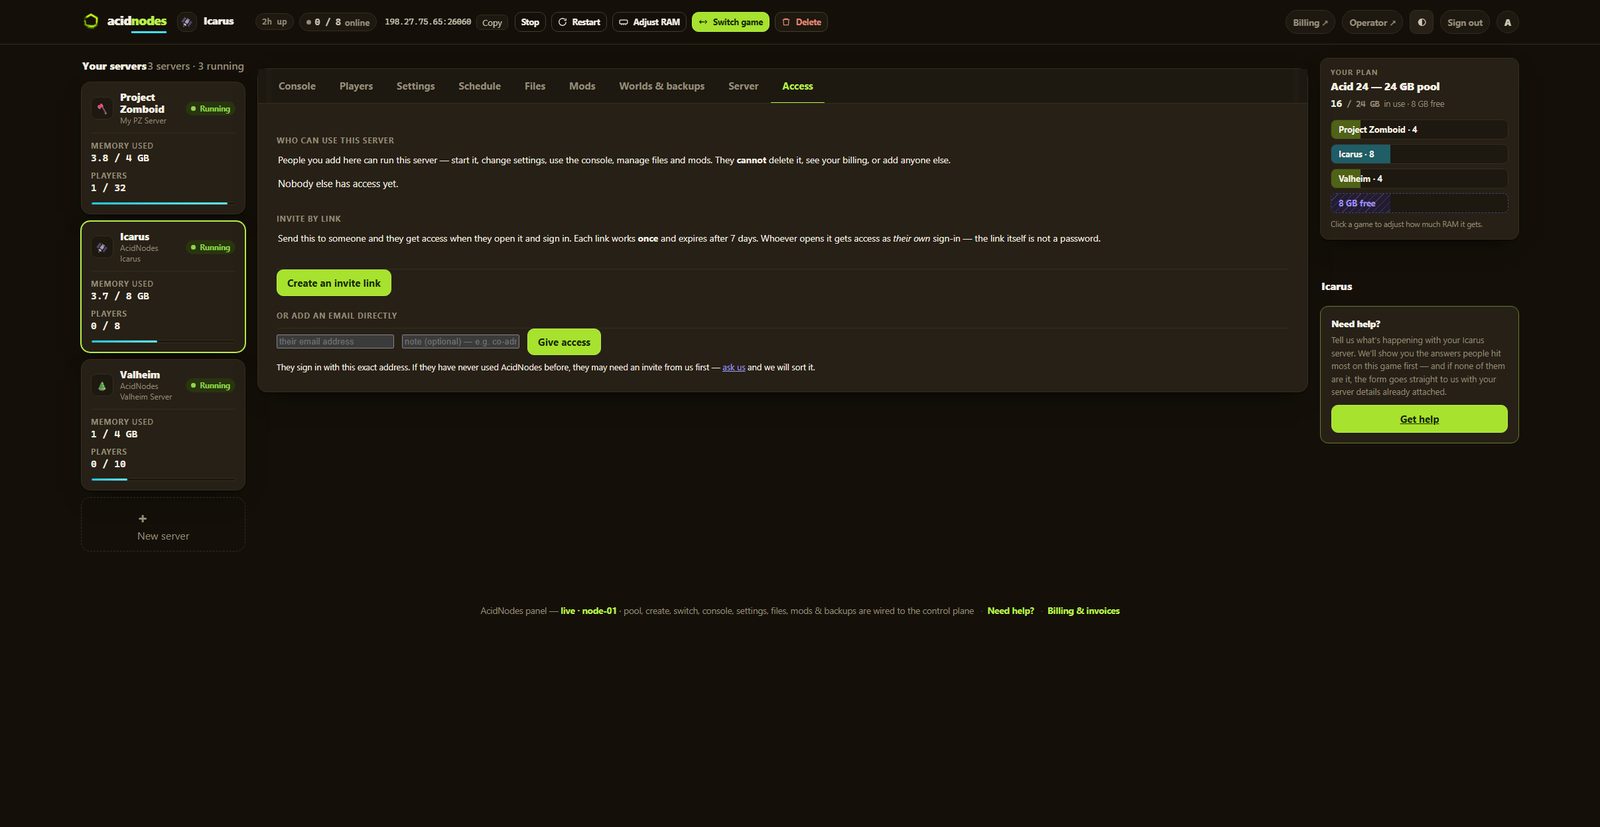Click the footer 'Need help?' link
1600x827 pixels.
(x=1011, y=611)
